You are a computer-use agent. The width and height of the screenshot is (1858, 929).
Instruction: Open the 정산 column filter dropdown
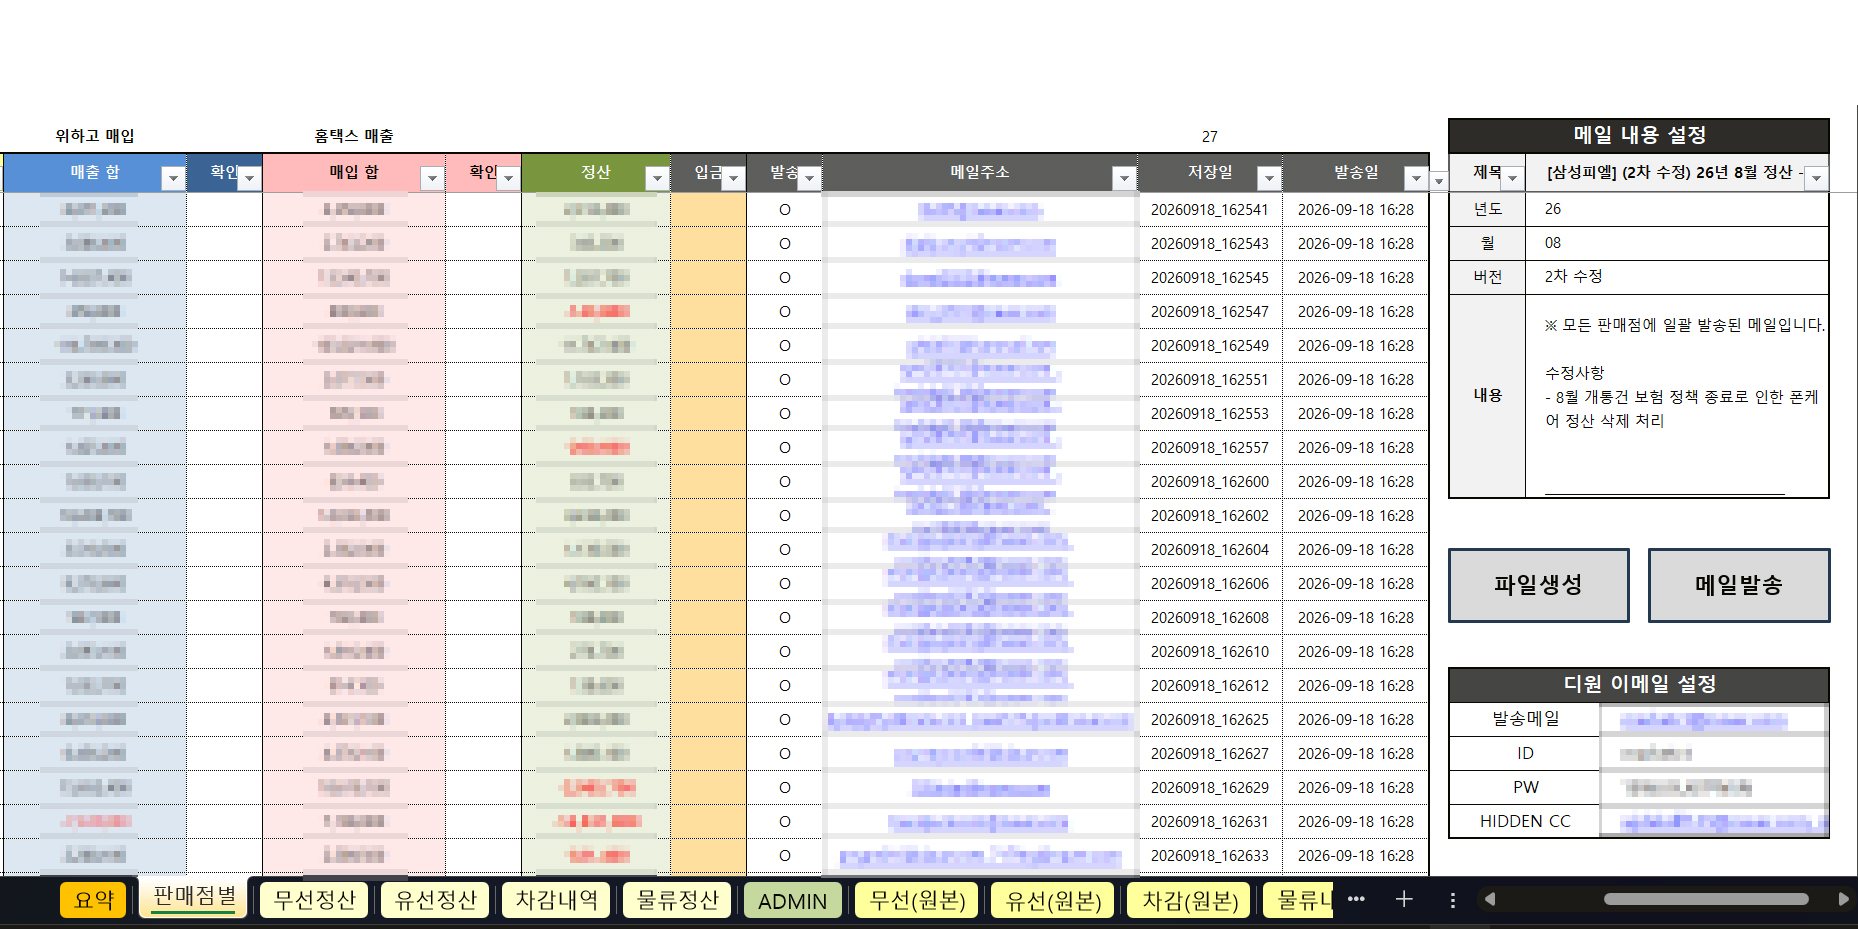pyautogui.click(x=657, y=178)
